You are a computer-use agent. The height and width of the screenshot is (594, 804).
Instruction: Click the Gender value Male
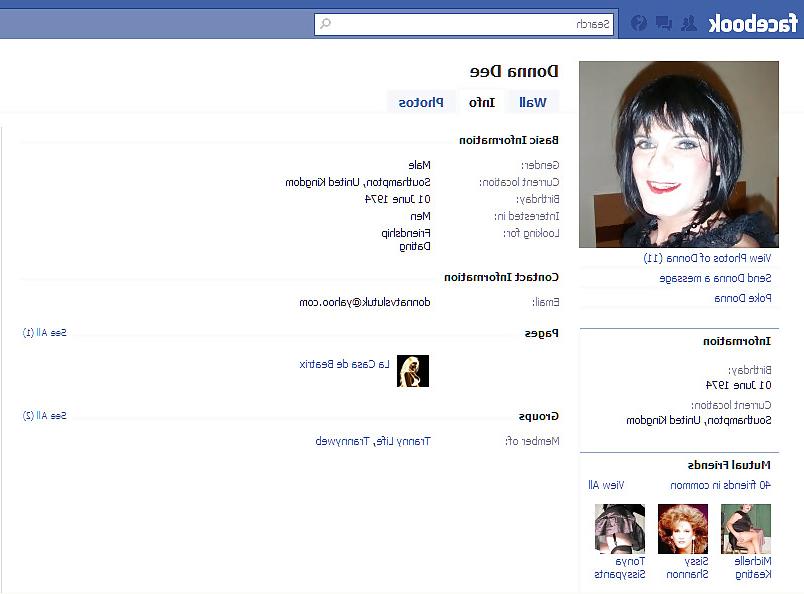tap(419, 165)
